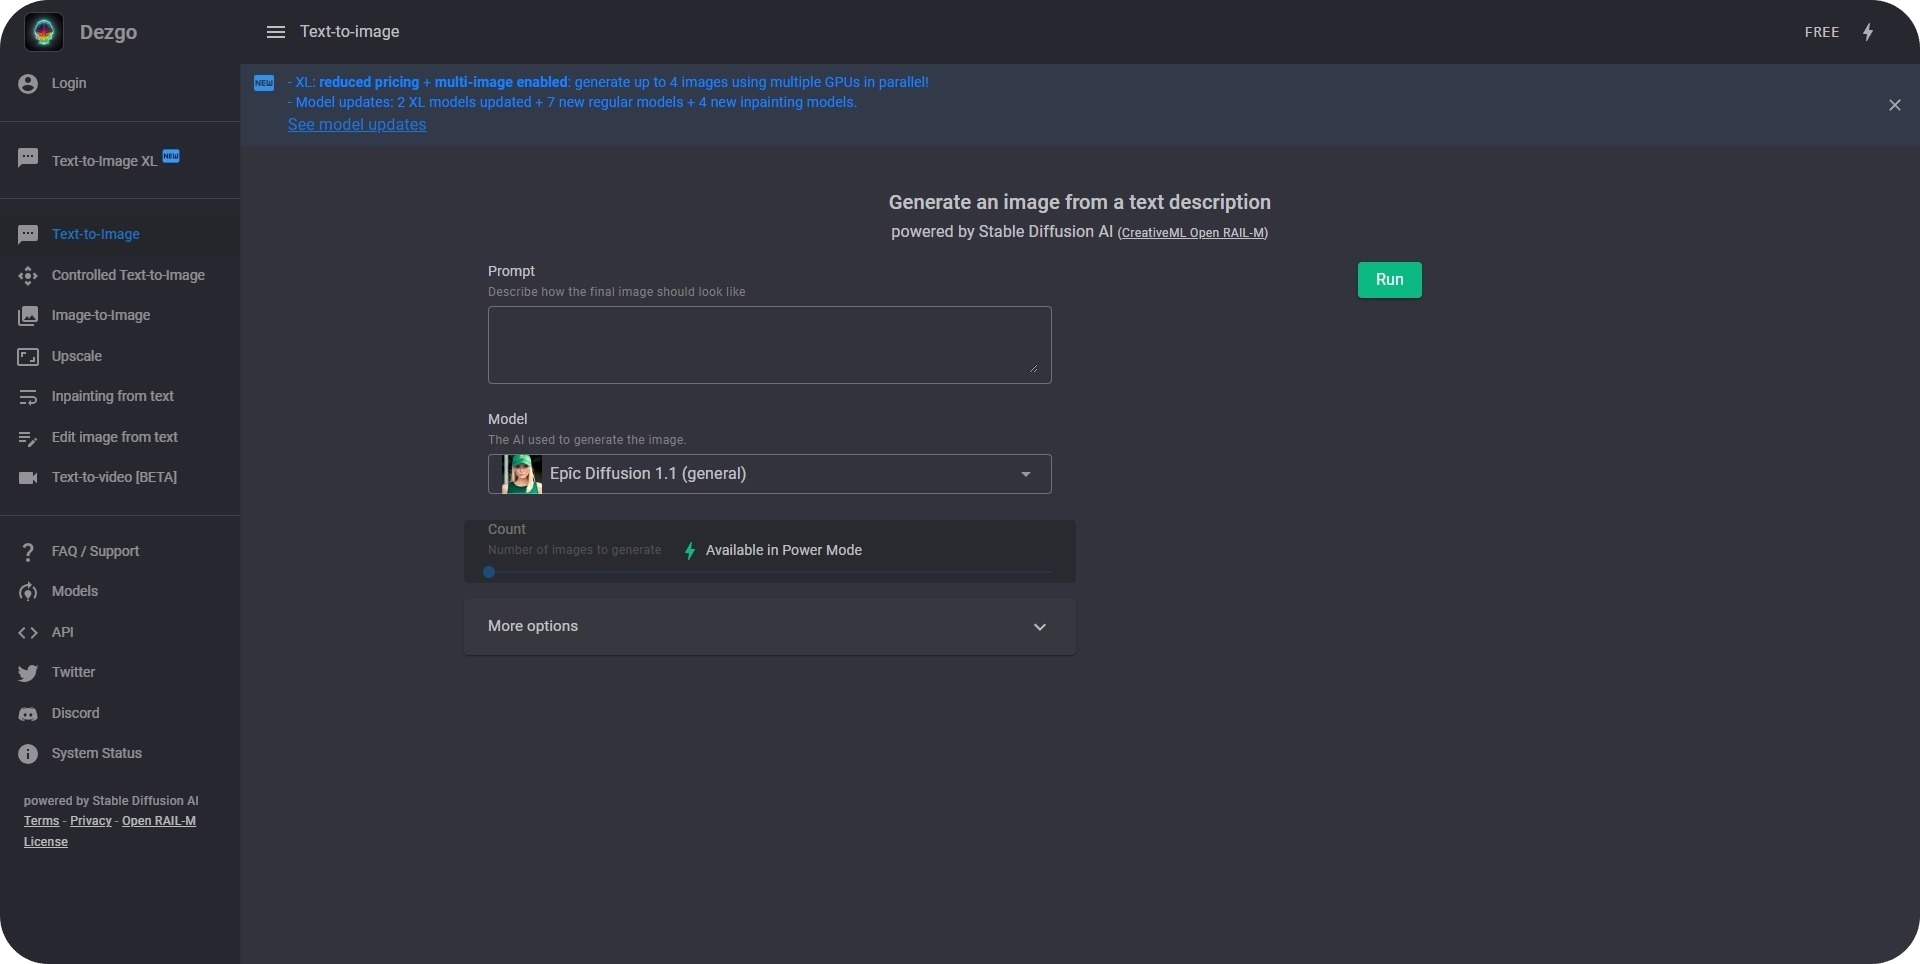Open Edit image from text
The image size is (1920, 964).
click(x=119, y=438)
